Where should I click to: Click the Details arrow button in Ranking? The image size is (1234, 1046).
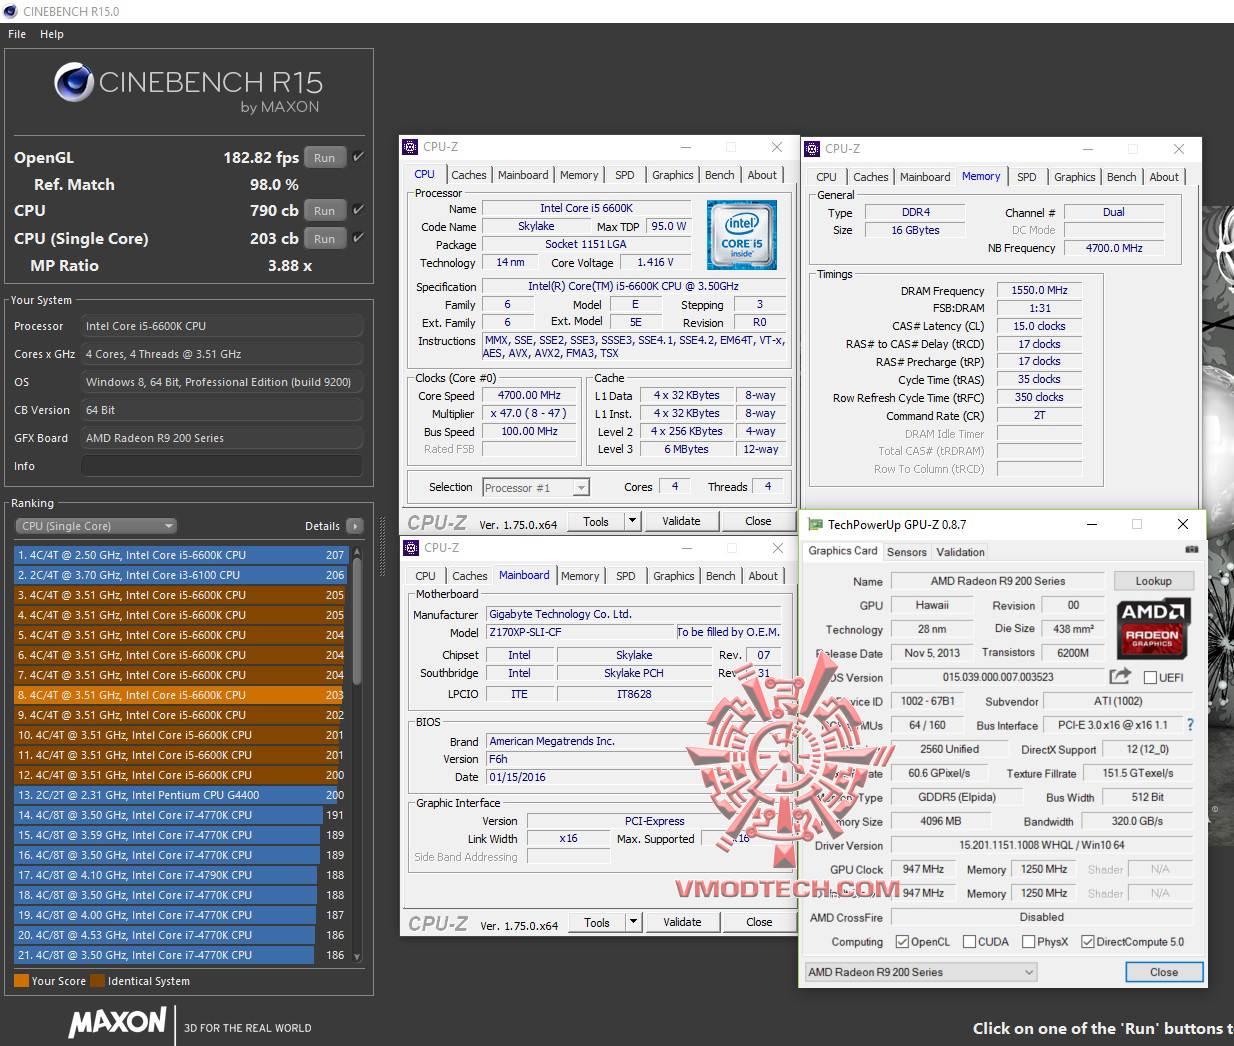355,526
